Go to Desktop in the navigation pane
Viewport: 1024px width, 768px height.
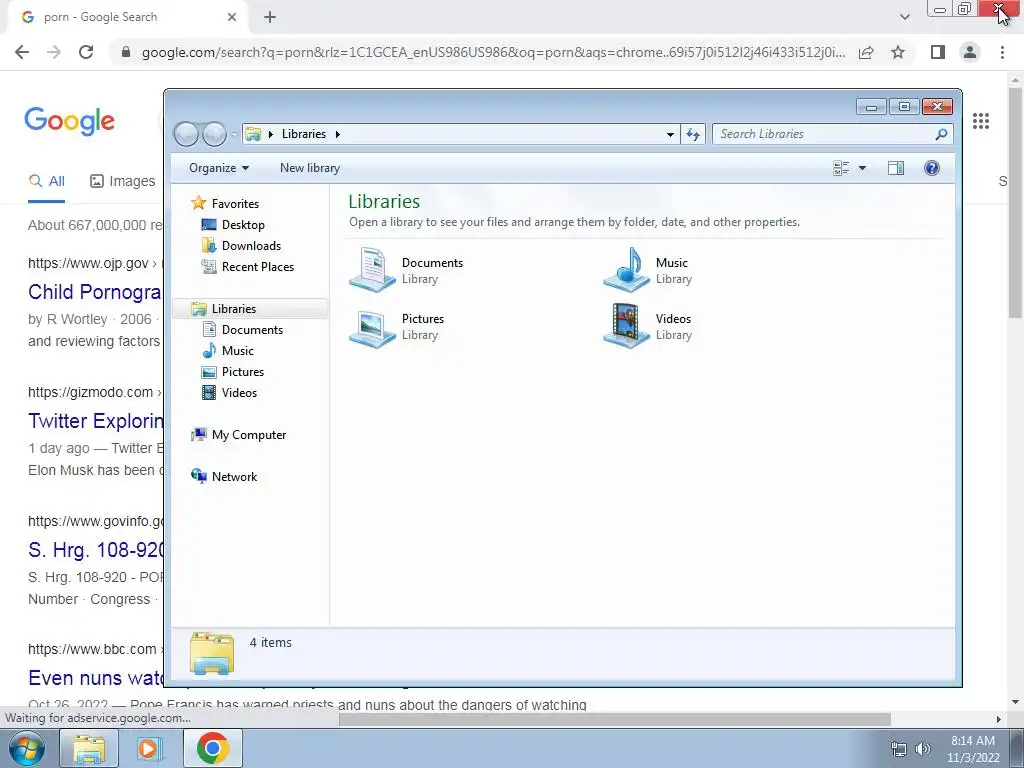tap(243, 225)
